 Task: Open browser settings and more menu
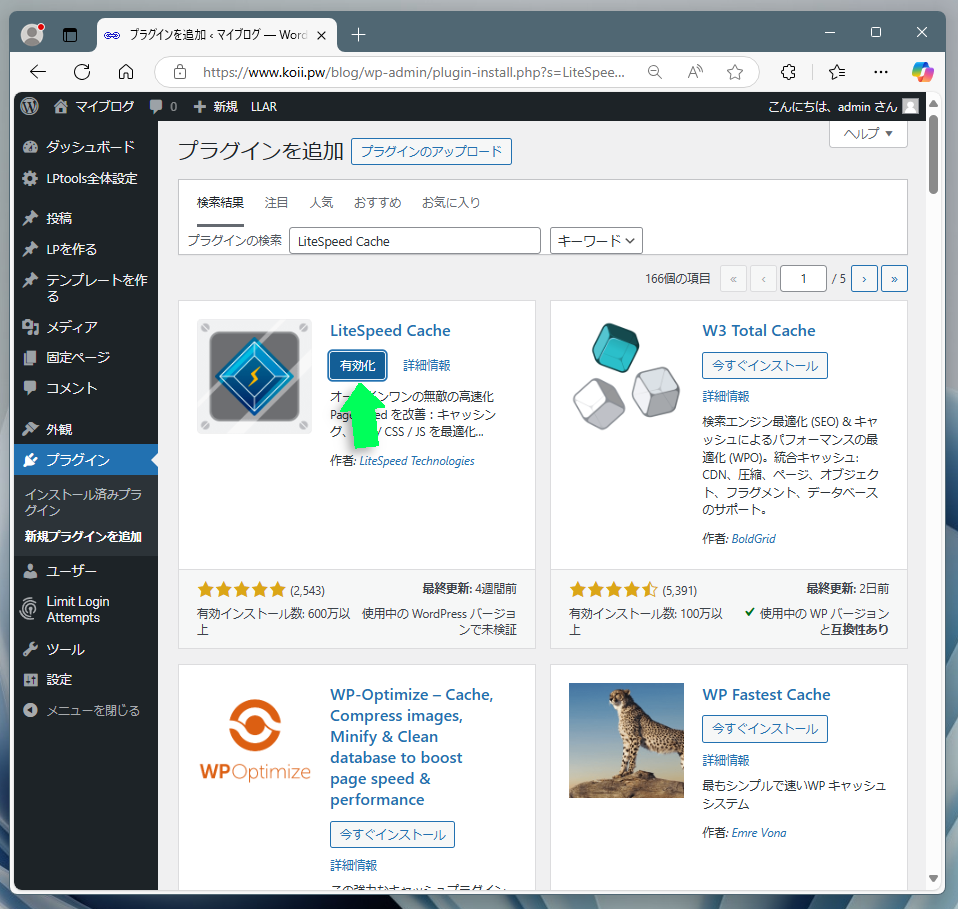pyautogui.click(x=880, y=72)
